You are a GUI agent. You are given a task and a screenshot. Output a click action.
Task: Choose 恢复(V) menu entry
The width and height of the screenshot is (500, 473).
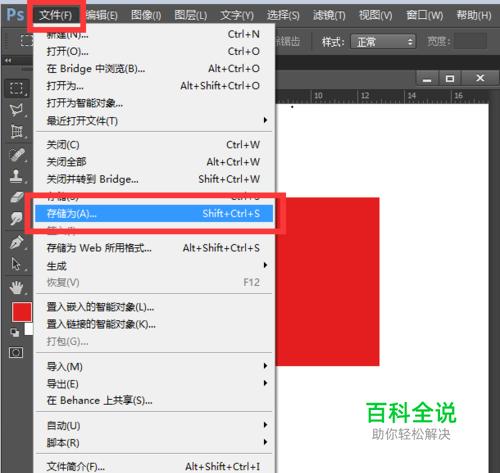(154, 283)
